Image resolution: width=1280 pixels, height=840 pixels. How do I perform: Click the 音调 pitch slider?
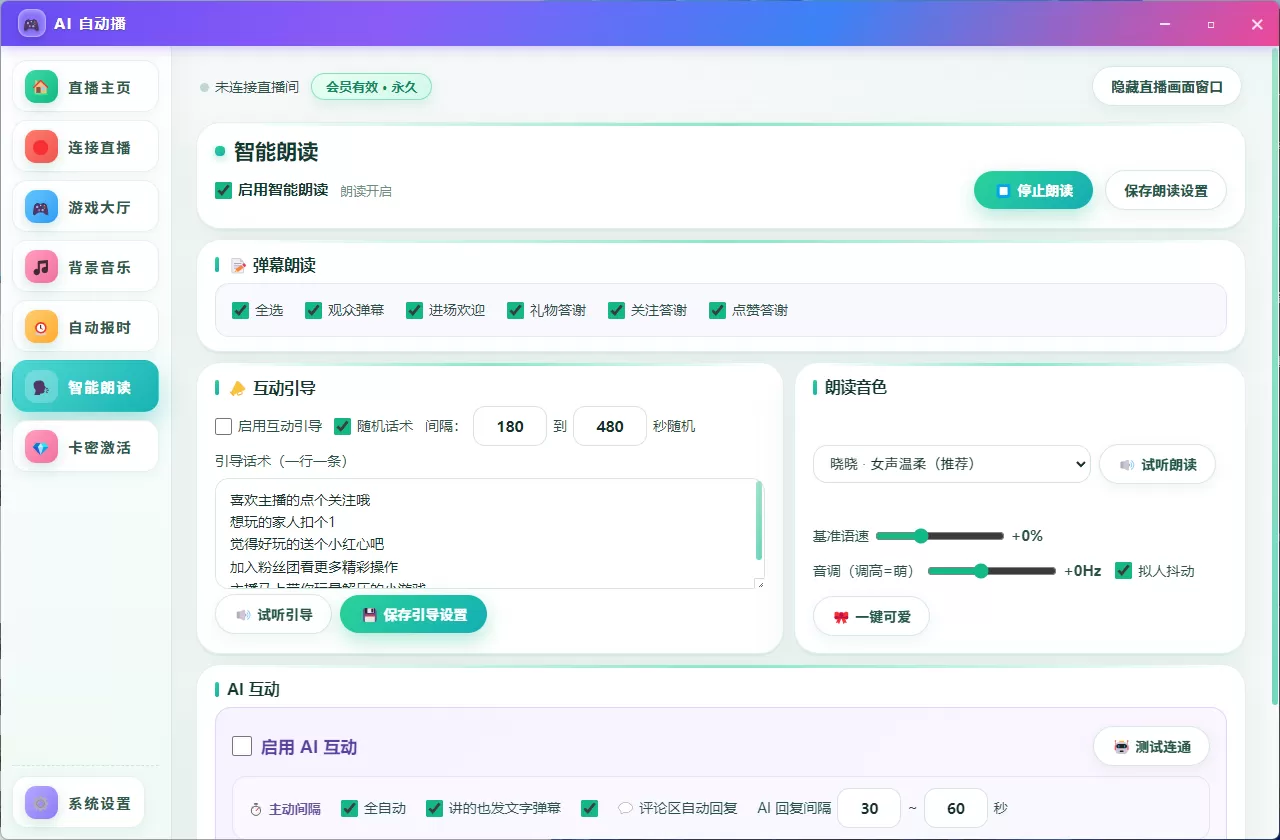992,571
